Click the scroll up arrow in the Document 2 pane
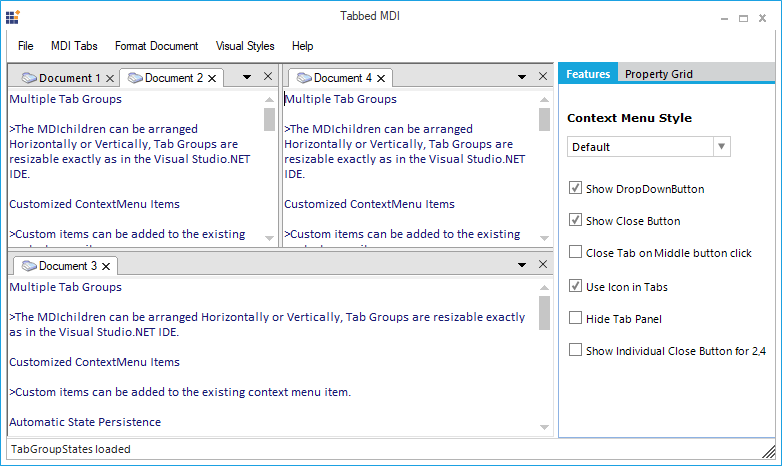782x466 pixels. coord(269,99)
